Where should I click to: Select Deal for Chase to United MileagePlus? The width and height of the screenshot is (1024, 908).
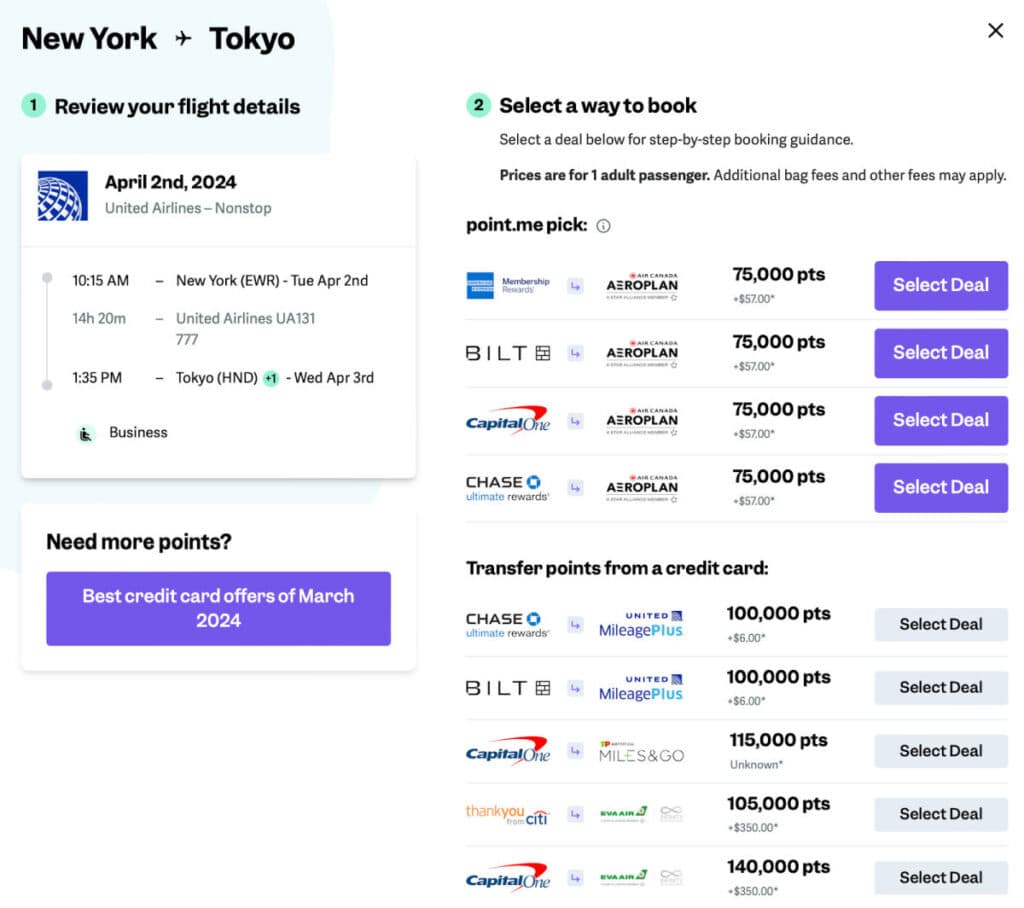940,624
